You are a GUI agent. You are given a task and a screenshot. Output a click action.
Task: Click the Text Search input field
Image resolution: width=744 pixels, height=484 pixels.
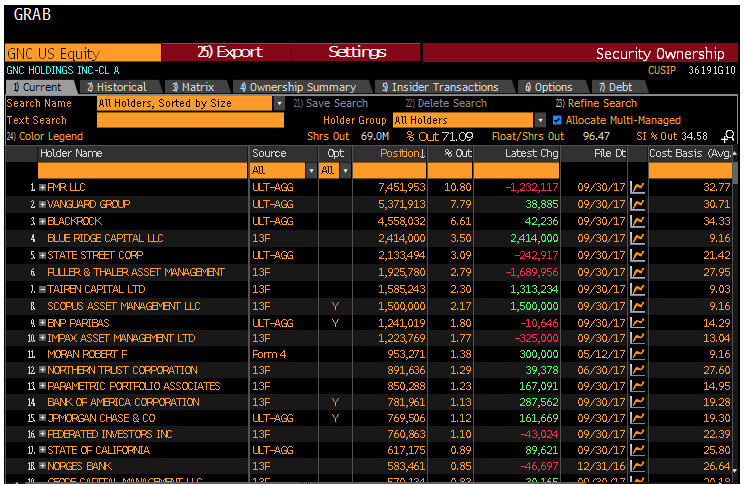(x=190, y=121)
